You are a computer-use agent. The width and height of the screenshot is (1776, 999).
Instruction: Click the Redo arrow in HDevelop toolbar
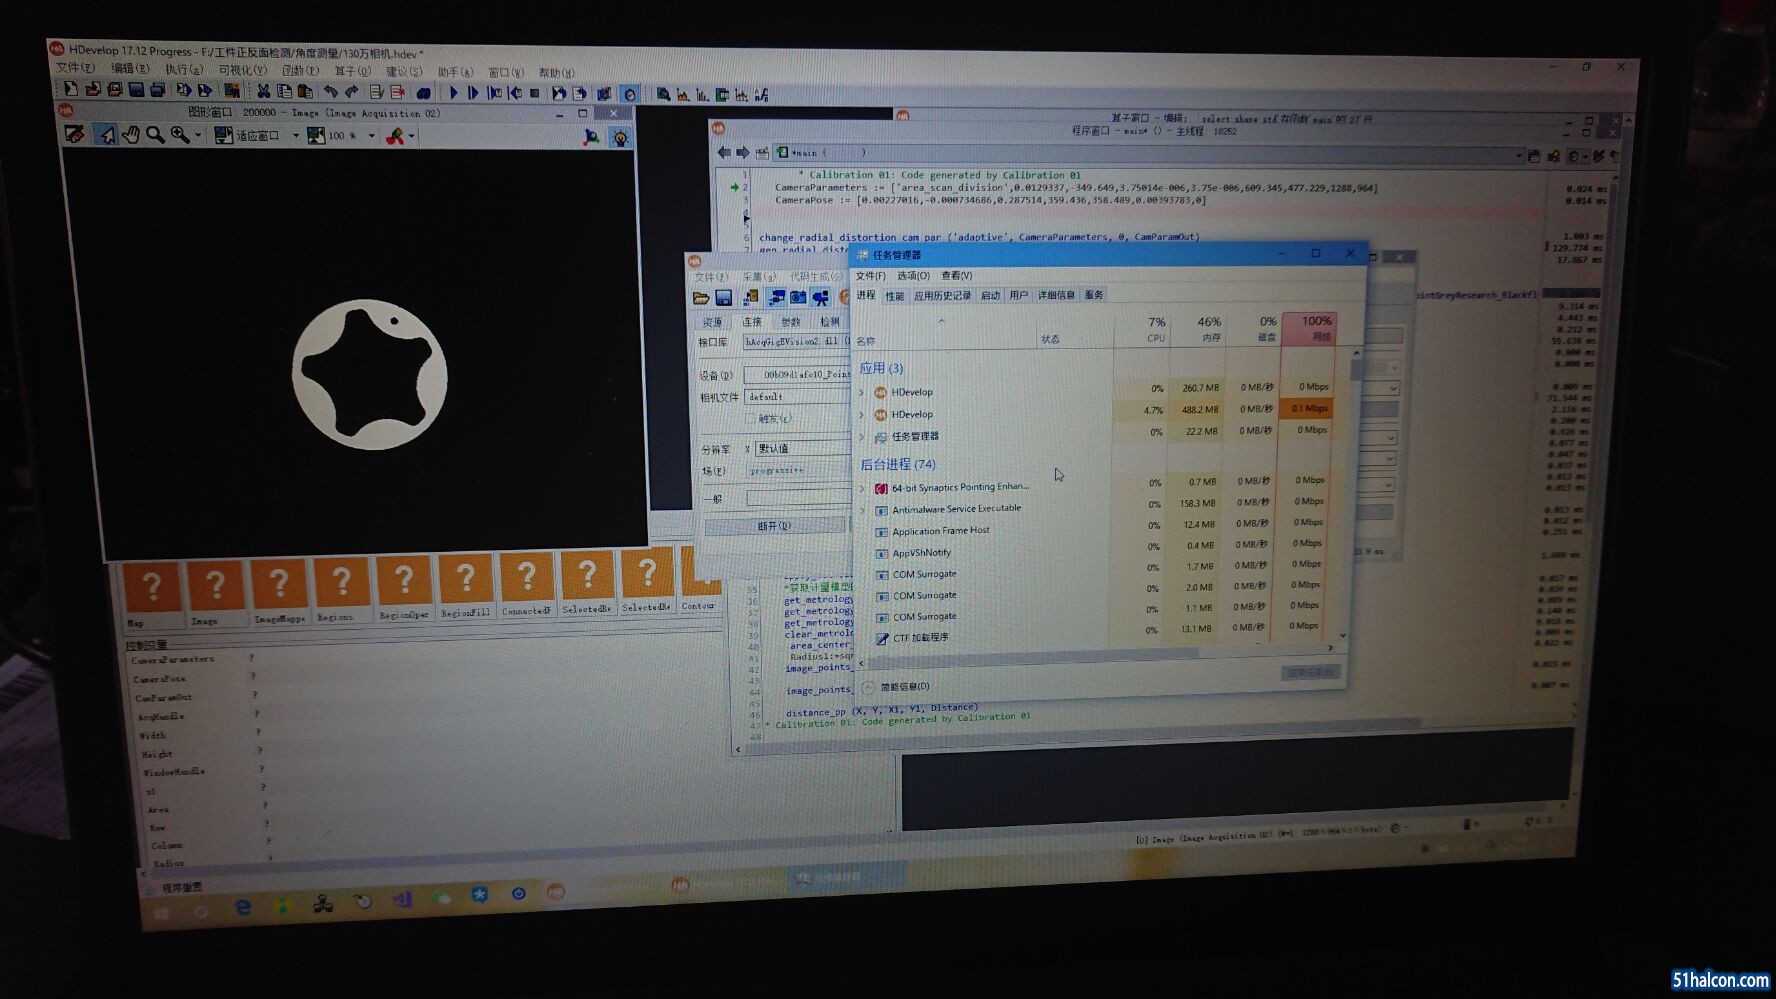[351, 92]
